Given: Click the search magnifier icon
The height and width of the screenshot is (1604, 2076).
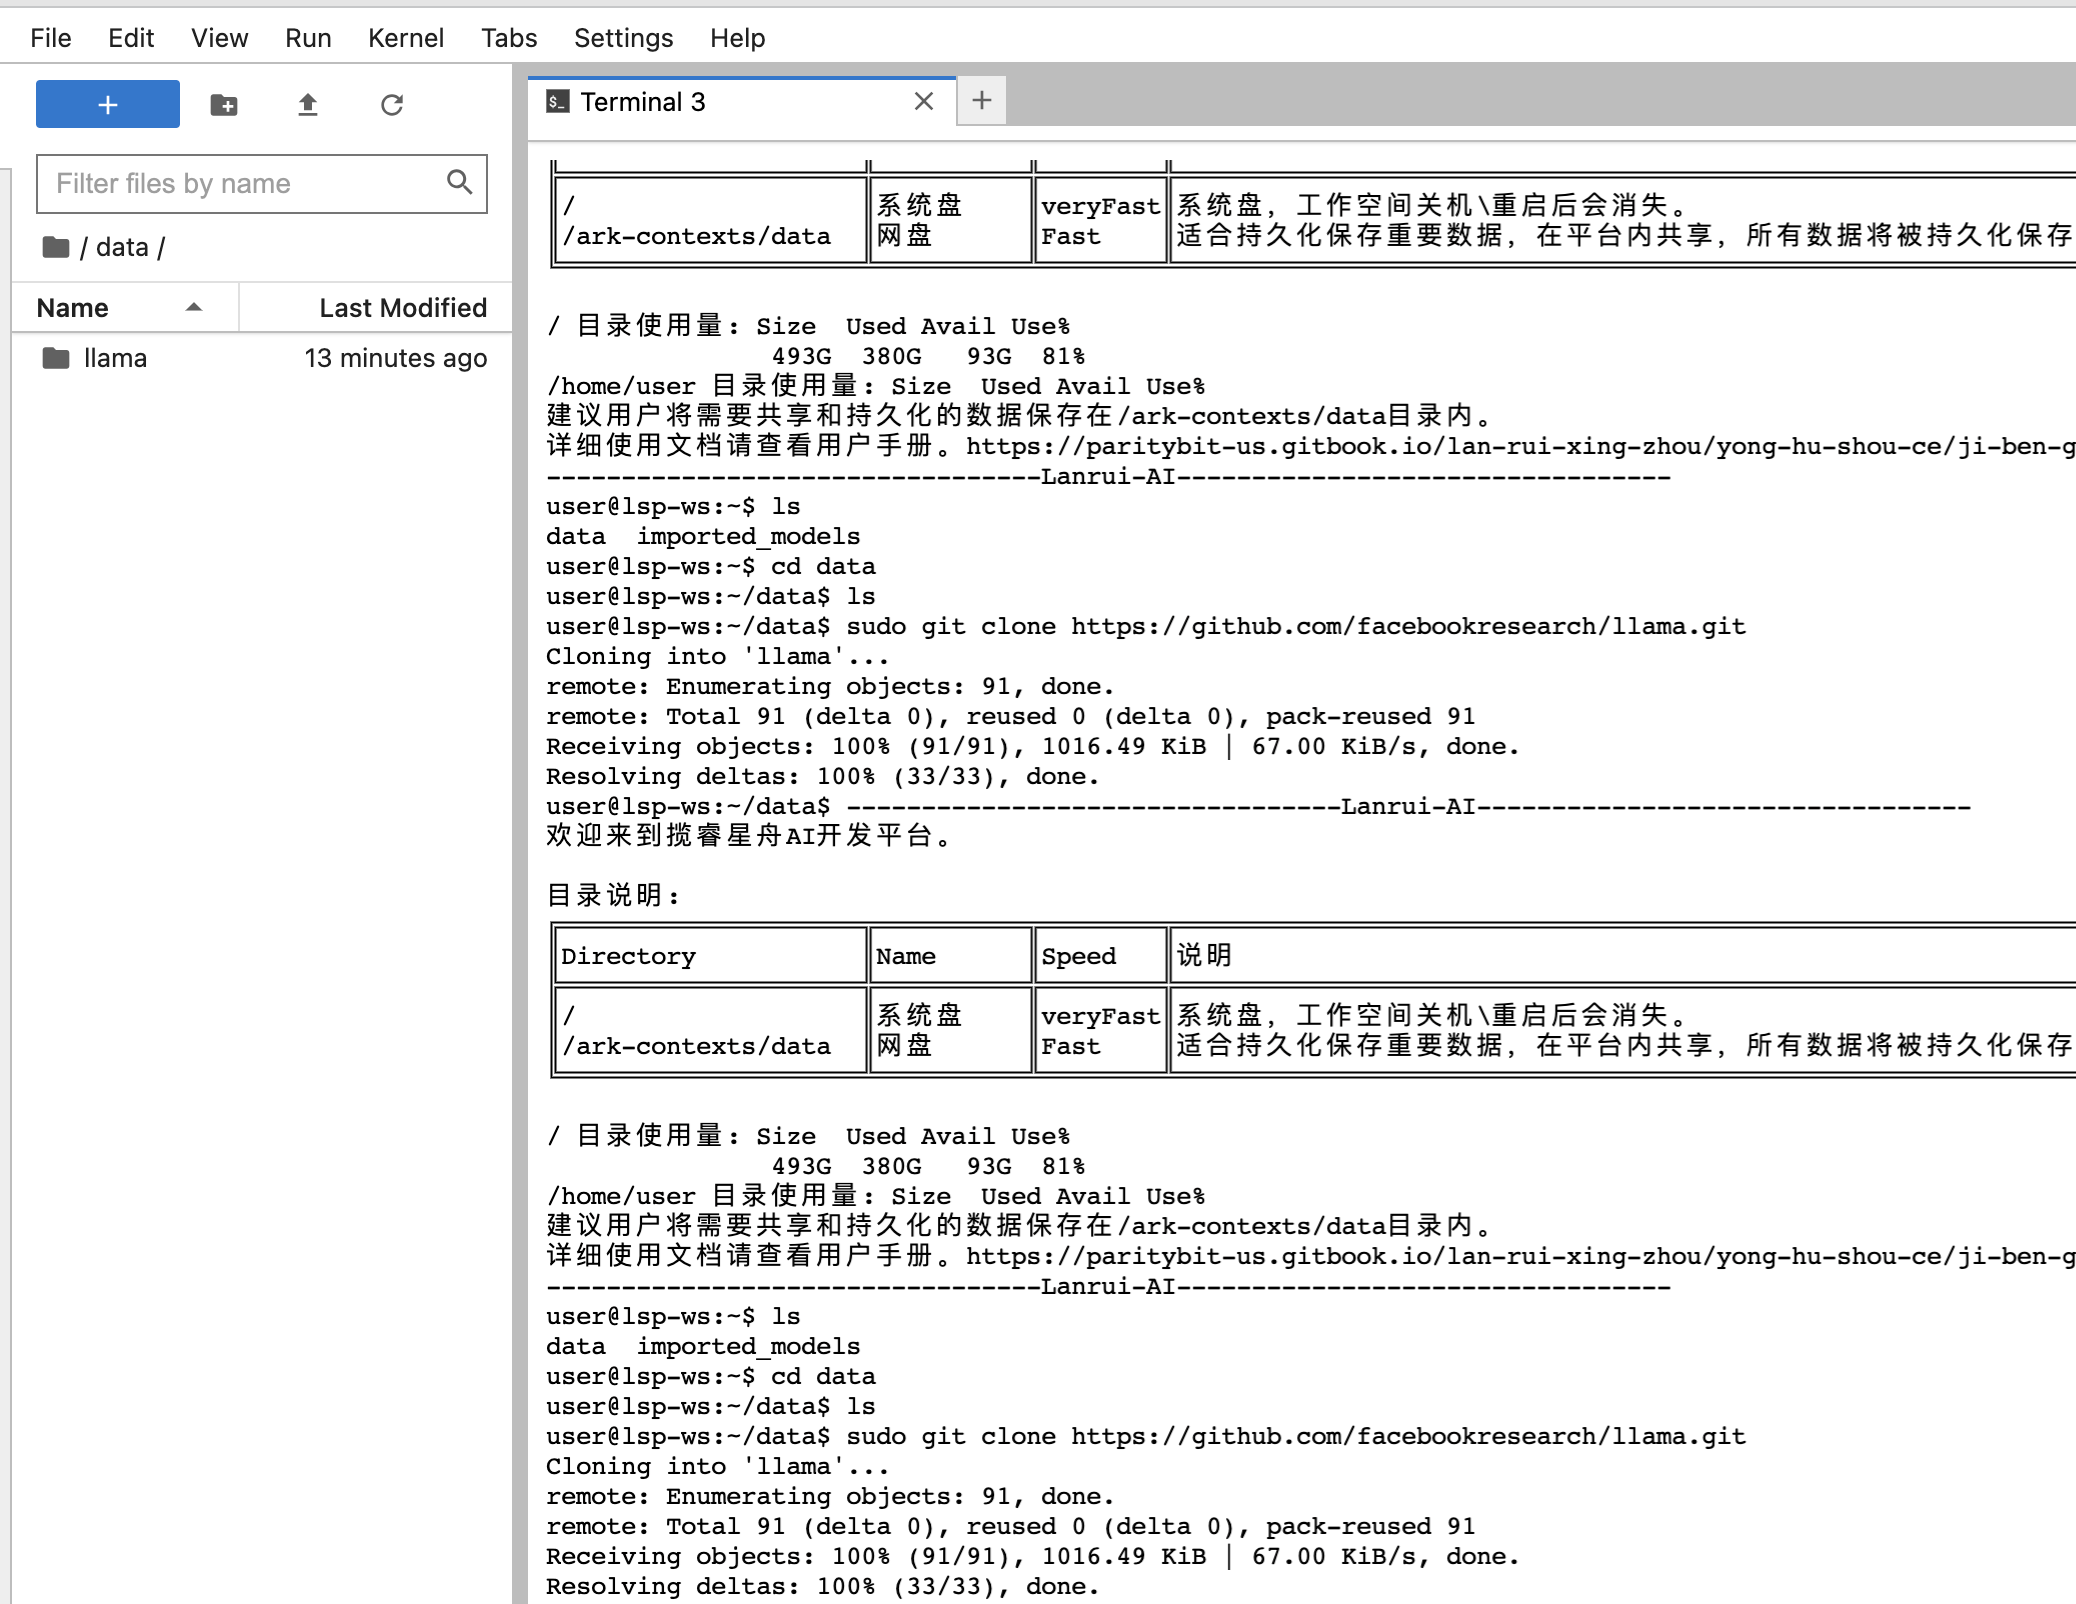Looking at the screenshot, I should click(x=459, y=182).
